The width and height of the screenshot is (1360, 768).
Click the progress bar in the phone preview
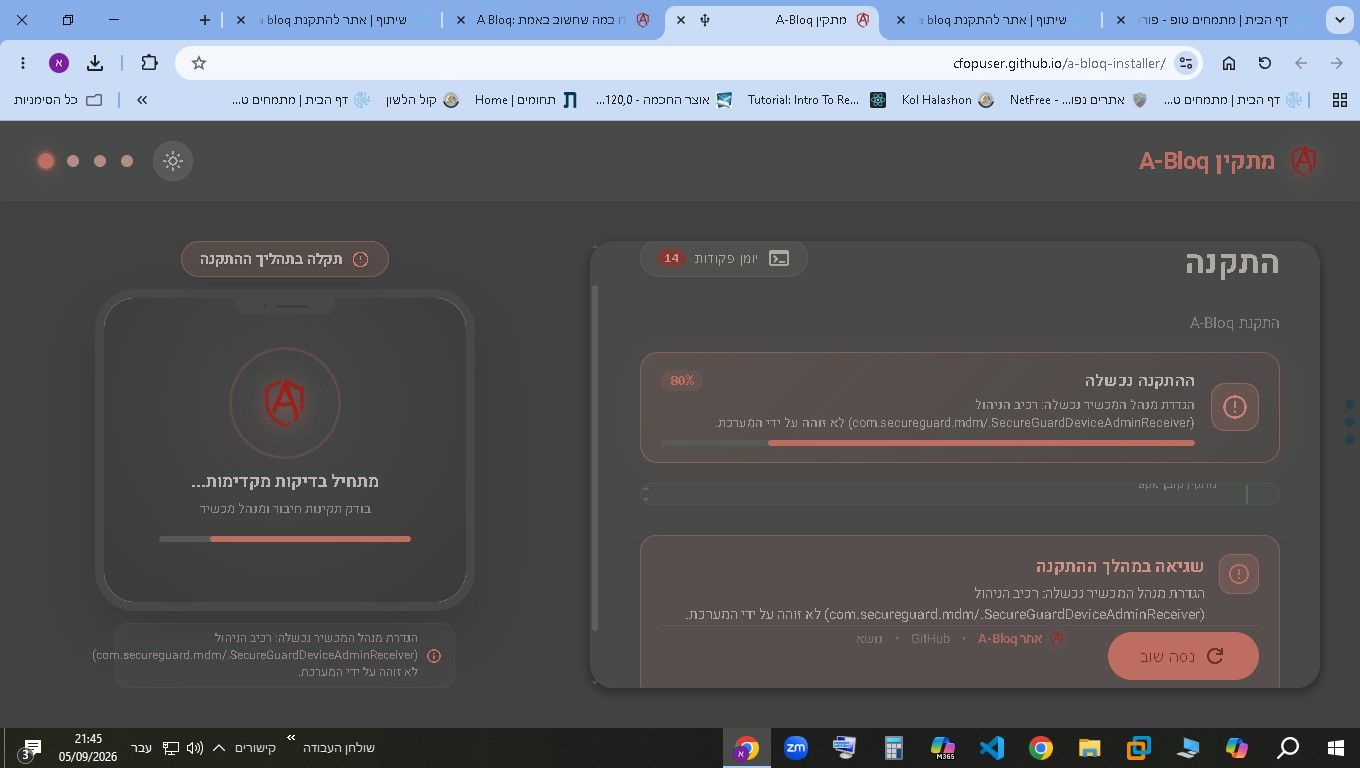click(x=285, y=539)
